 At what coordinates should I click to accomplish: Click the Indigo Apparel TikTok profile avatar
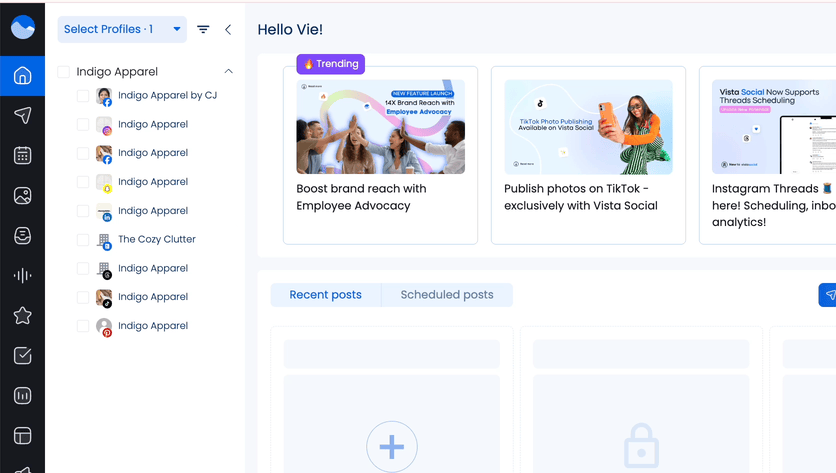coord(104,298)
